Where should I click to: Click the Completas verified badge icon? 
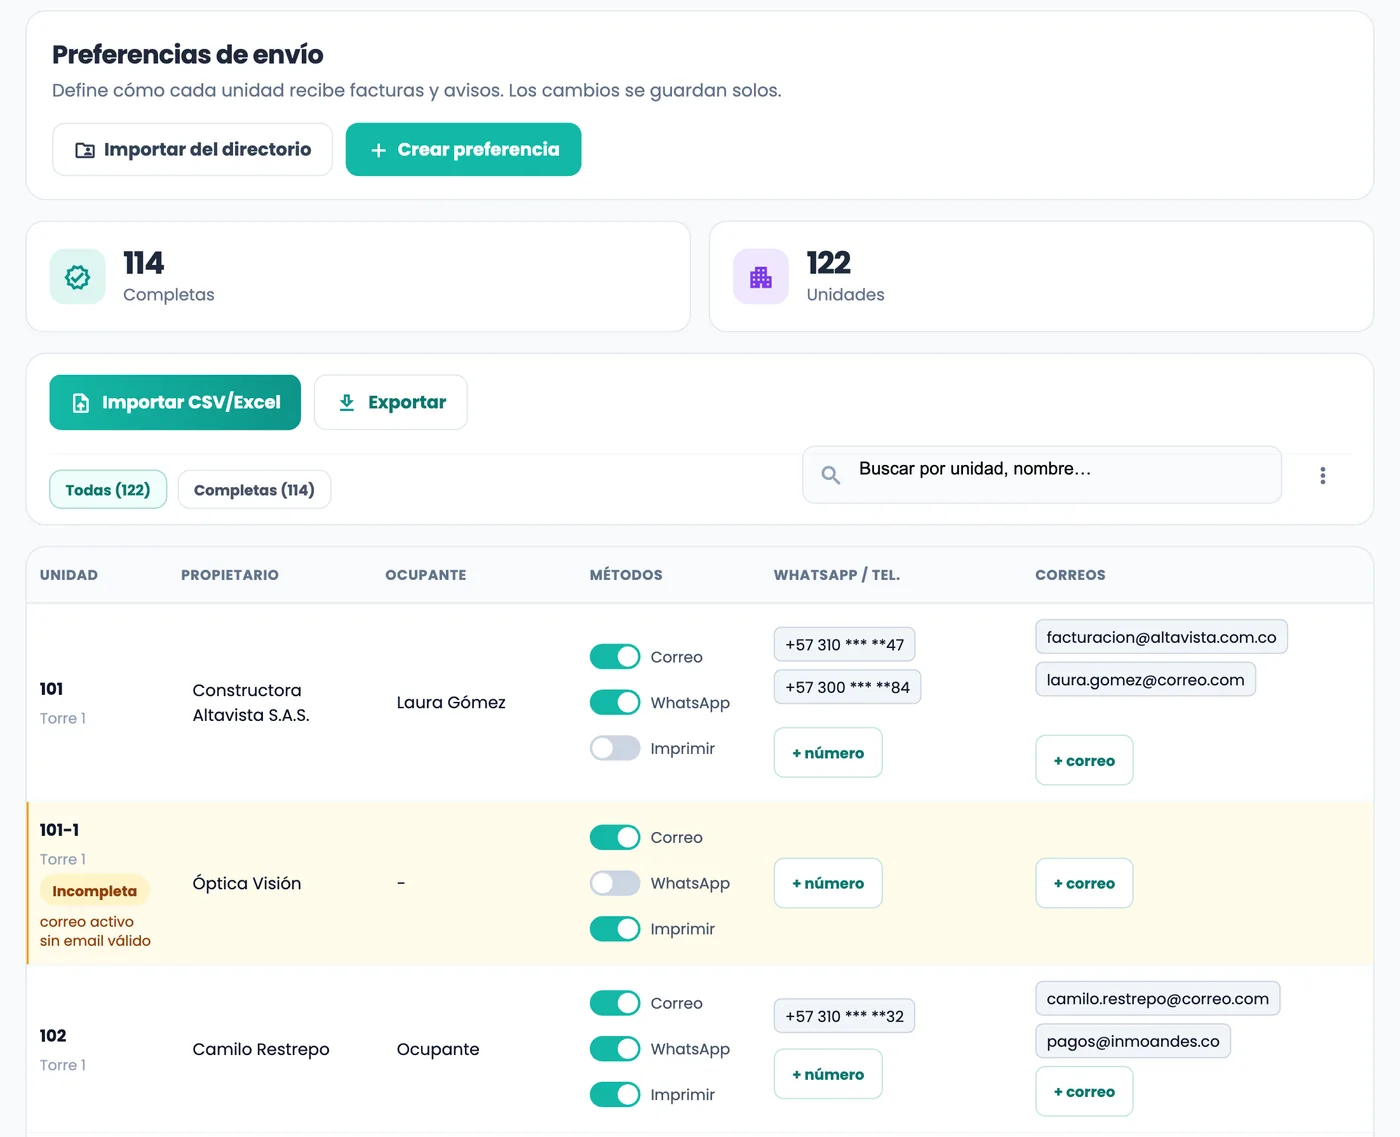[77, 277]
